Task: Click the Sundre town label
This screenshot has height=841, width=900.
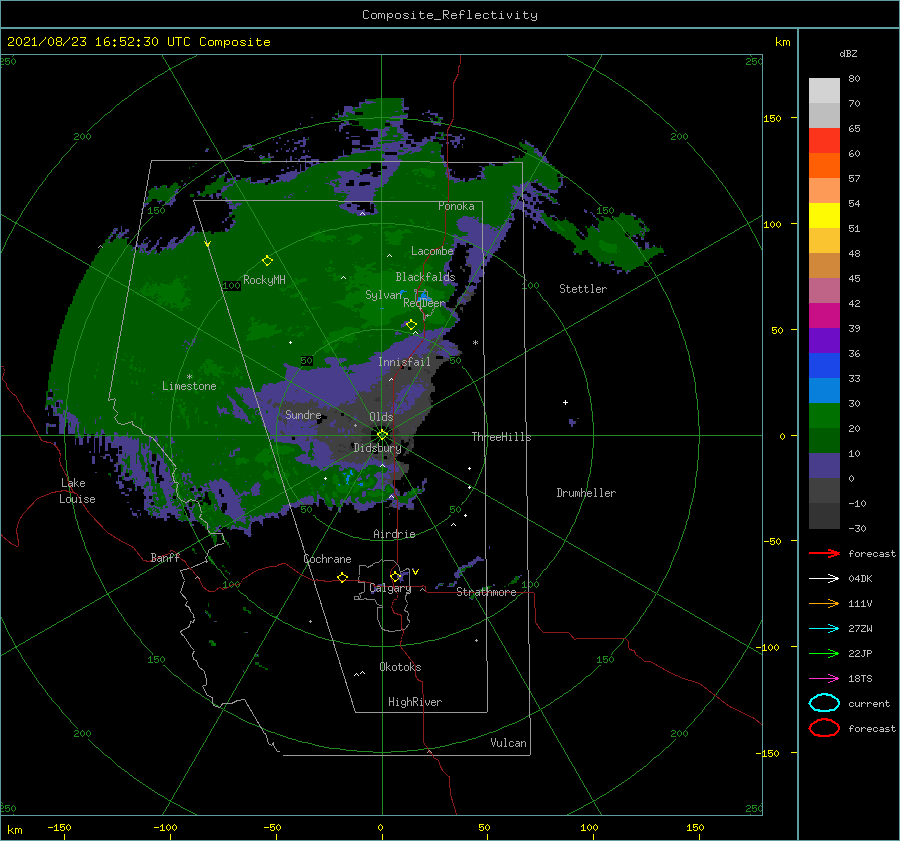Action: 303,414
